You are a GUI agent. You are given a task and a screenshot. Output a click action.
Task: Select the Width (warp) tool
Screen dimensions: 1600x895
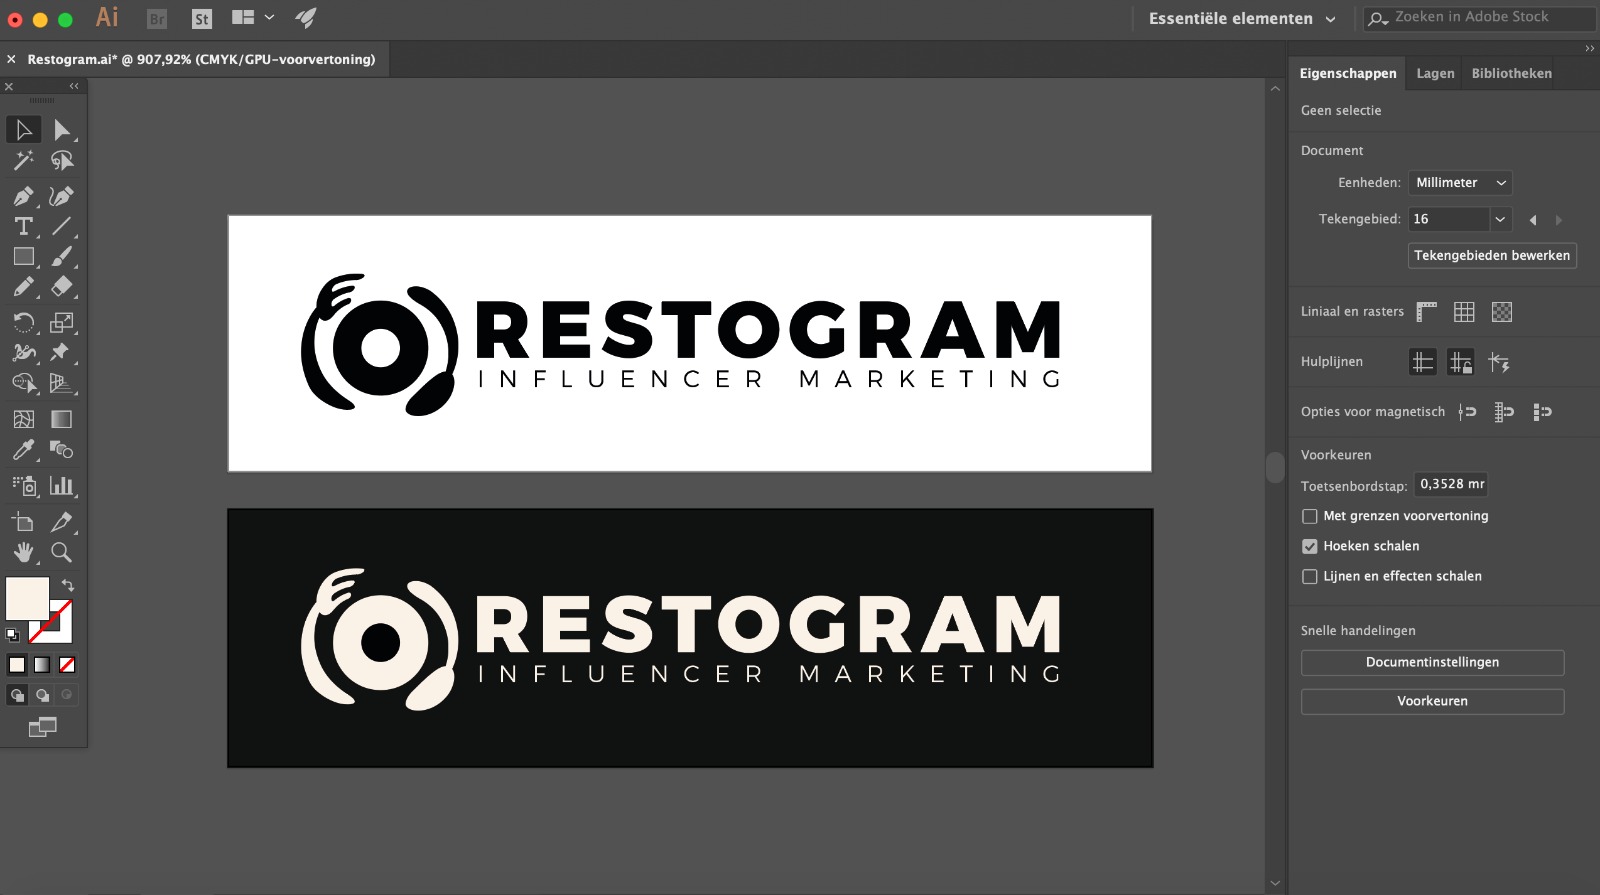coord(24,352)
